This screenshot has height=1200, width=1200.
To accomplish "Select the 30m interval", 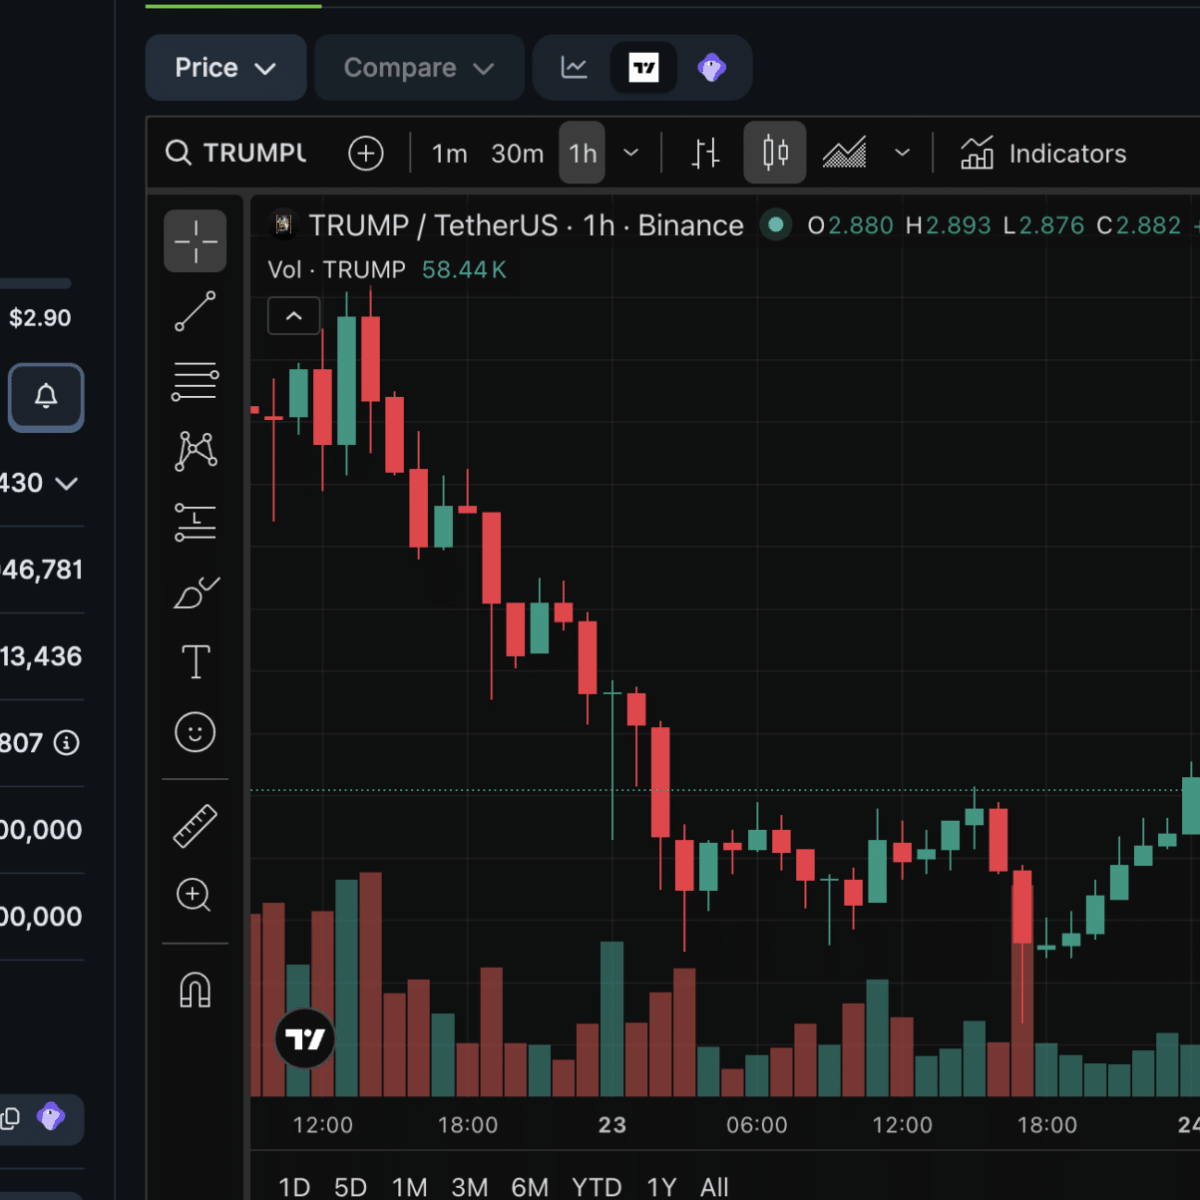I will tap(517, 153).
